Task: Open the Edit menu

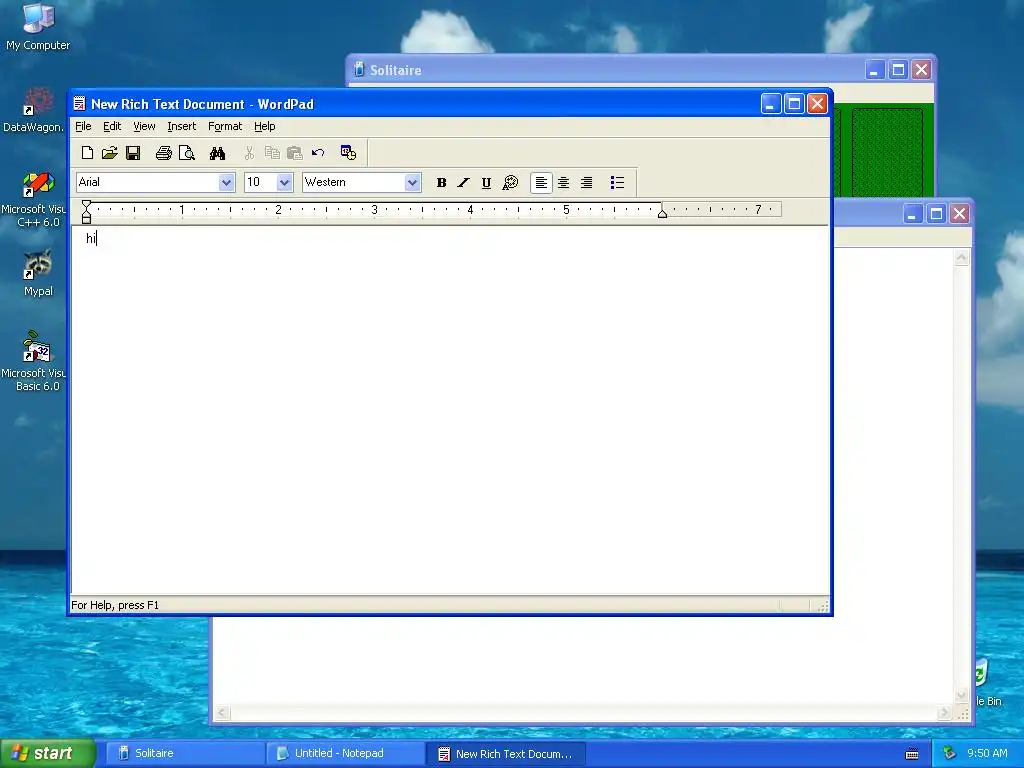Action: [x=112, y=126]
